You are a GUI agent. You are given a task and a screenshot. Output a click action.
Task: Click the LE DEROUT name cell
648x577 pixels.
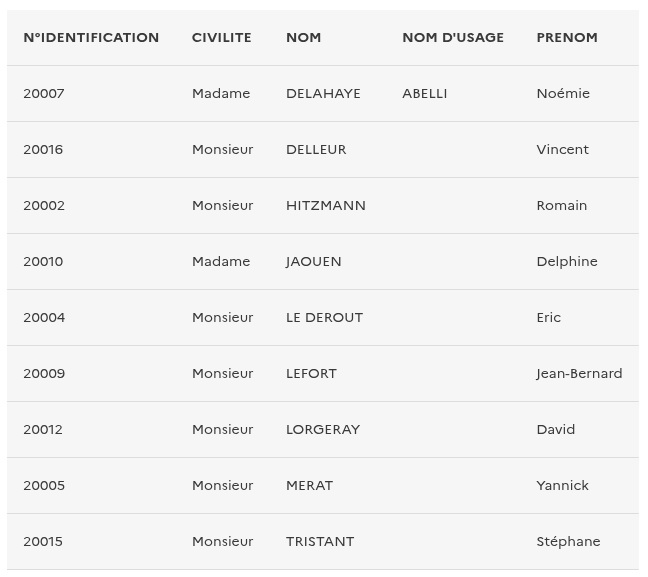[324, 318]
